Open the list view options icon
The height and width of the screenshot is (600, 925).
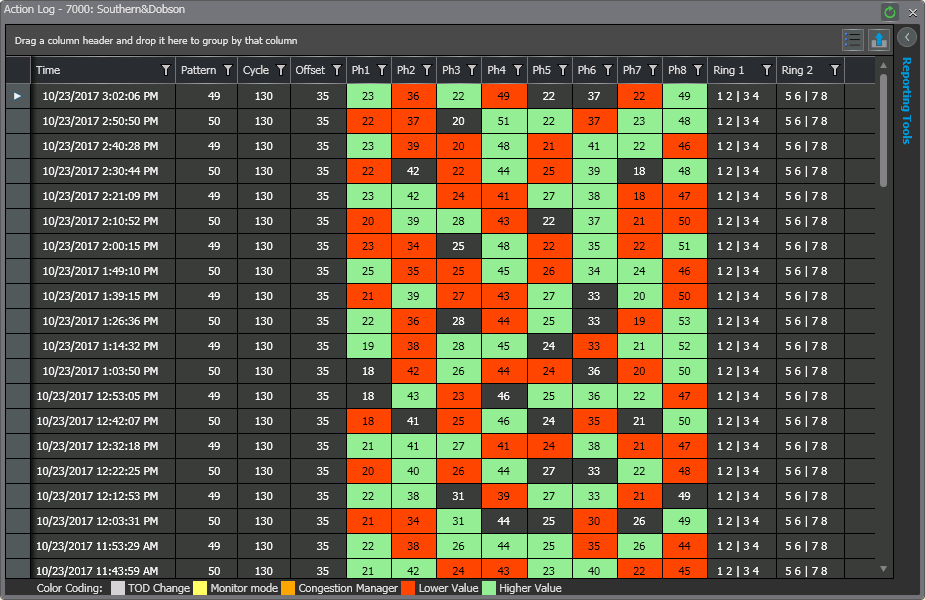pos(853,40)
